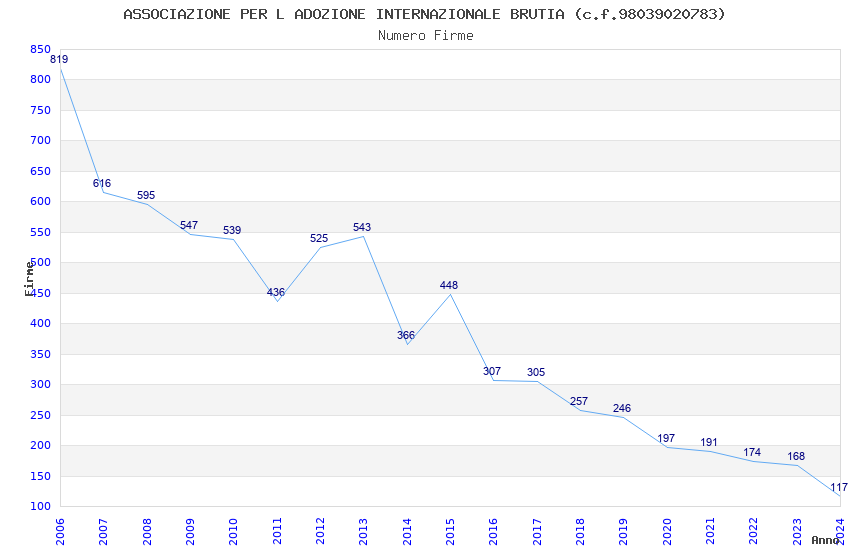Click the y-axis value 700
The height and width of the screenshot is (550, 850).
pyautogui.click(x=40, y=140)
